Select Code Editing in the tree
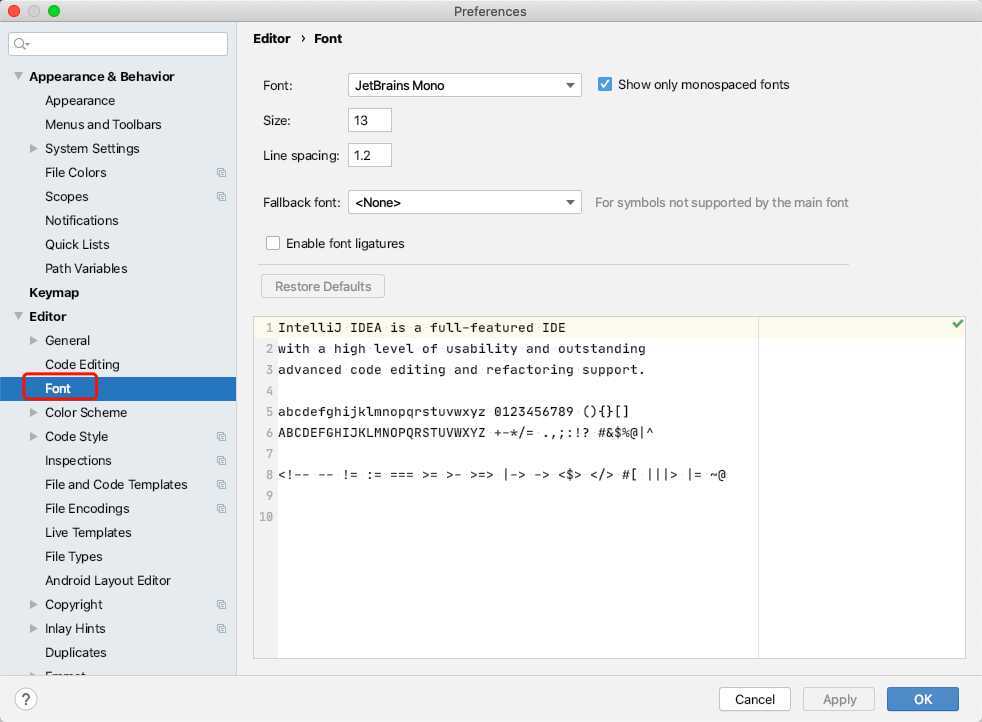This screenshot has height=722, width=982. [82, 364]
